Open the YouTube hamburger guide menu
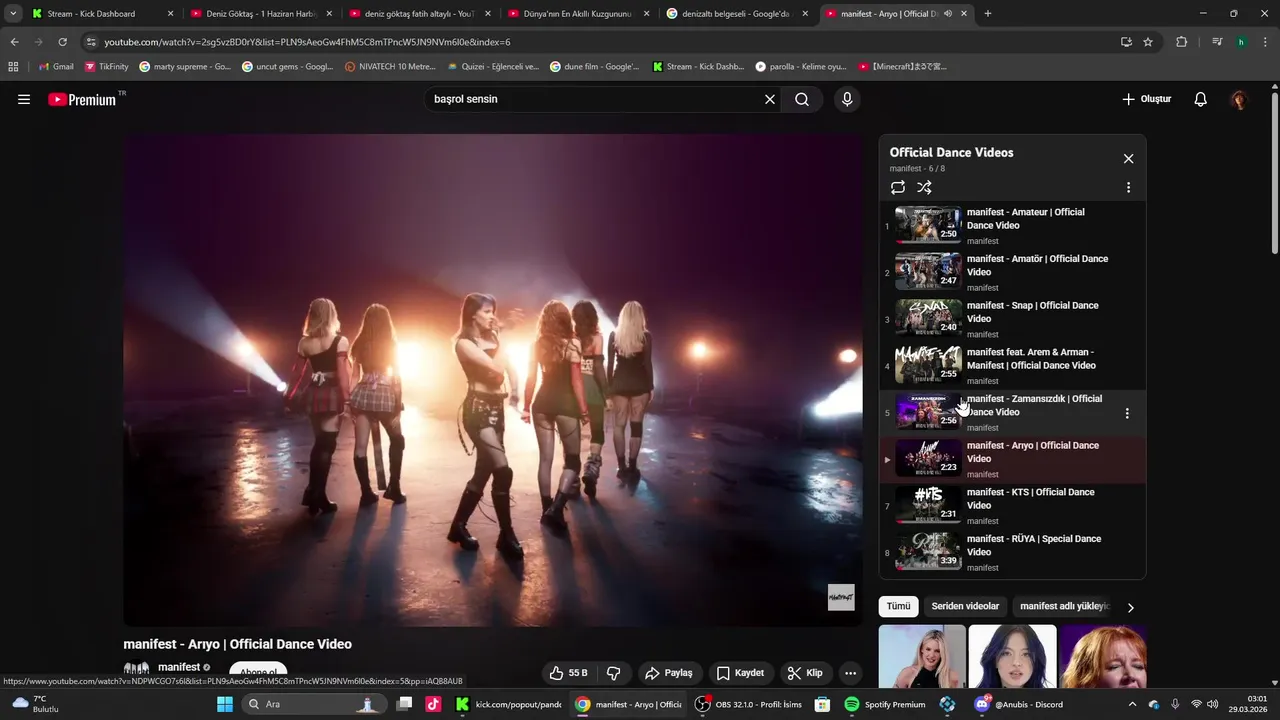The height and width of the screenshot is (720, 1280). click(x=24, y=99)
